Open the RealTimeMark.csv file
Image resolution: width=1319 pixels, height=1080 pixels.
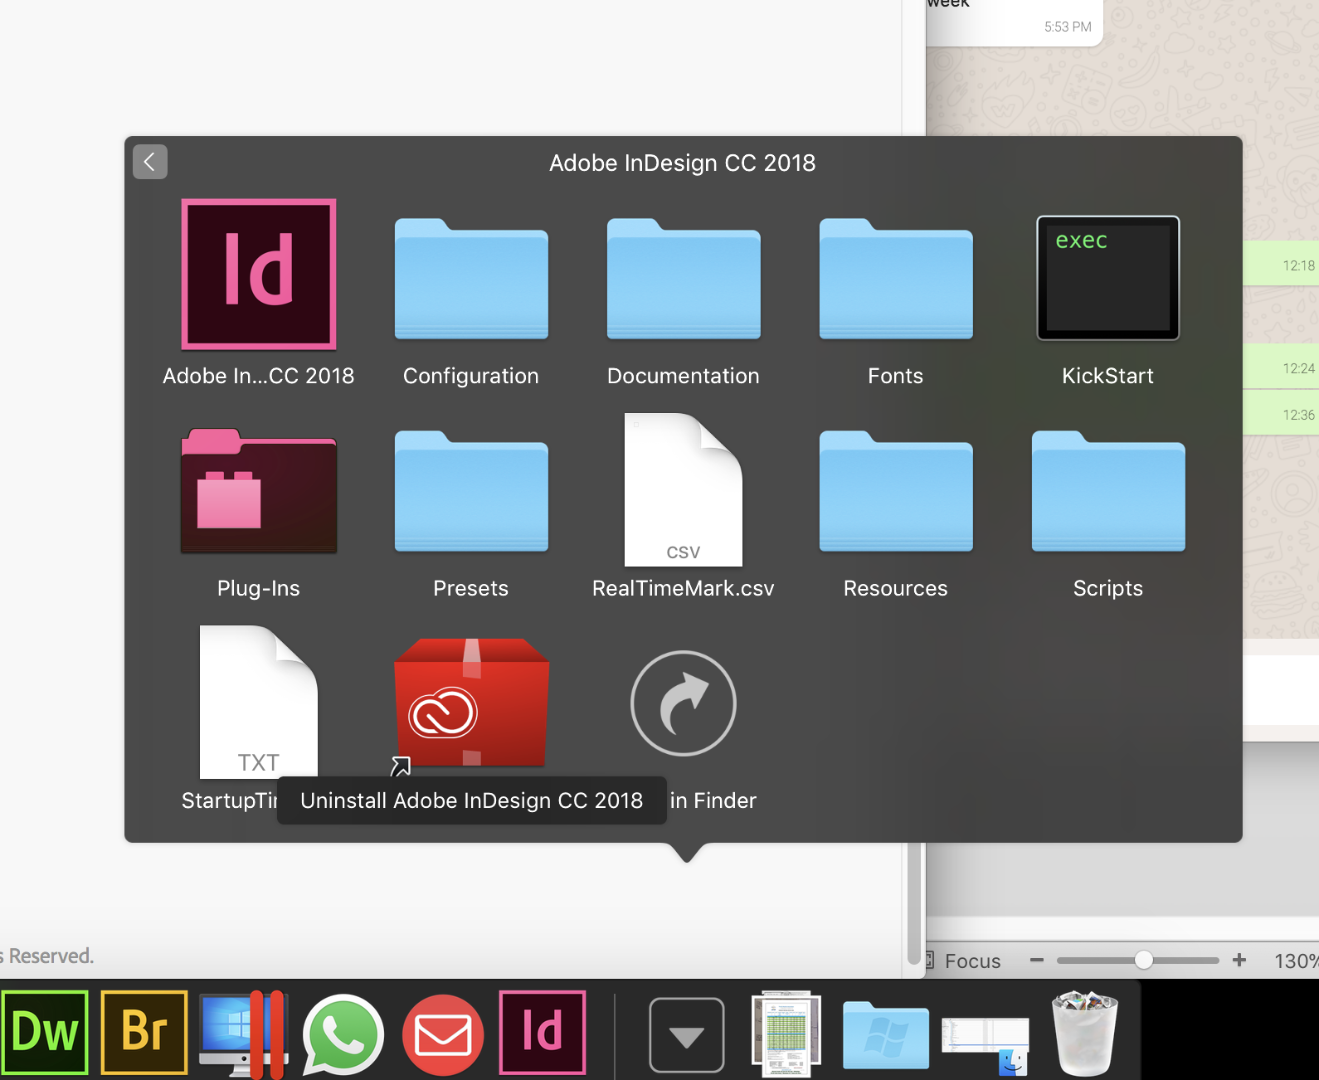(683, 490)
